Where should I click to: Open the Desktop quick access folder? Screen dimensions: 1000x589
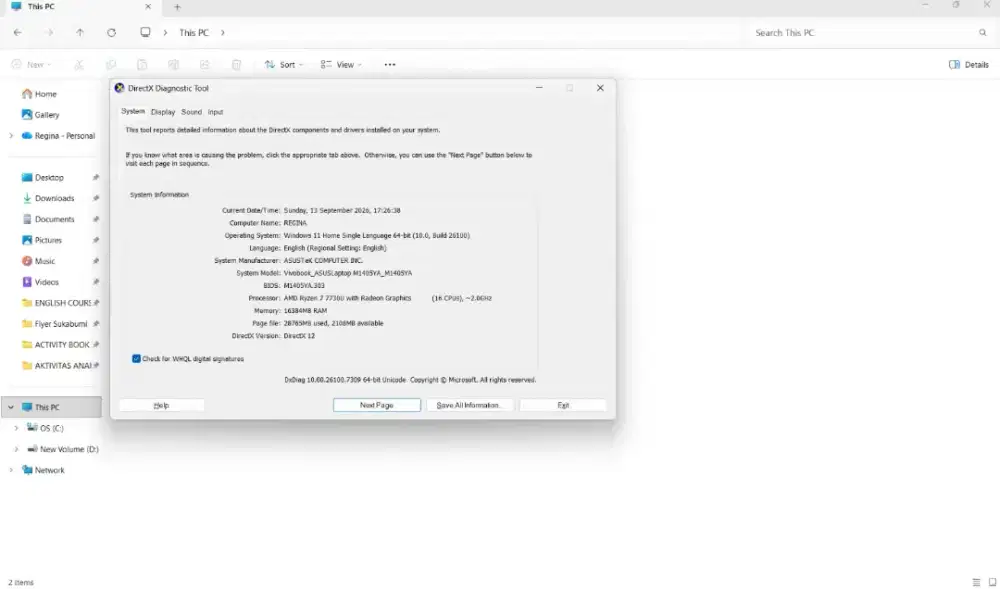tap(51, 177)
